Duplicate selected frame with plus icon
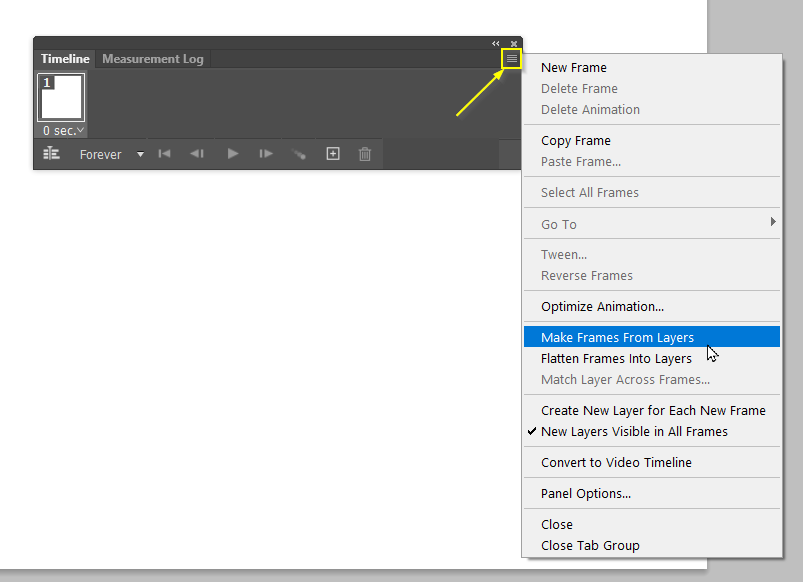 (x=333, y=153)
